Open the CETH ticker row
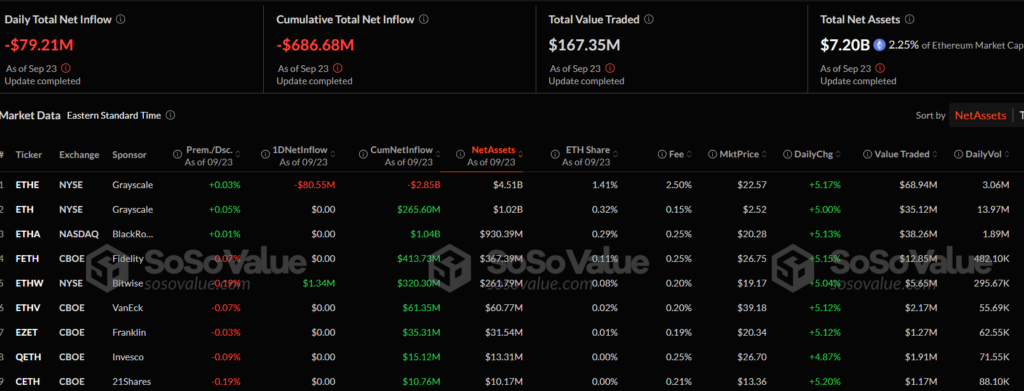Viewport: 1024px width, 391px height. pyautogui.click(x=27, y=381)
